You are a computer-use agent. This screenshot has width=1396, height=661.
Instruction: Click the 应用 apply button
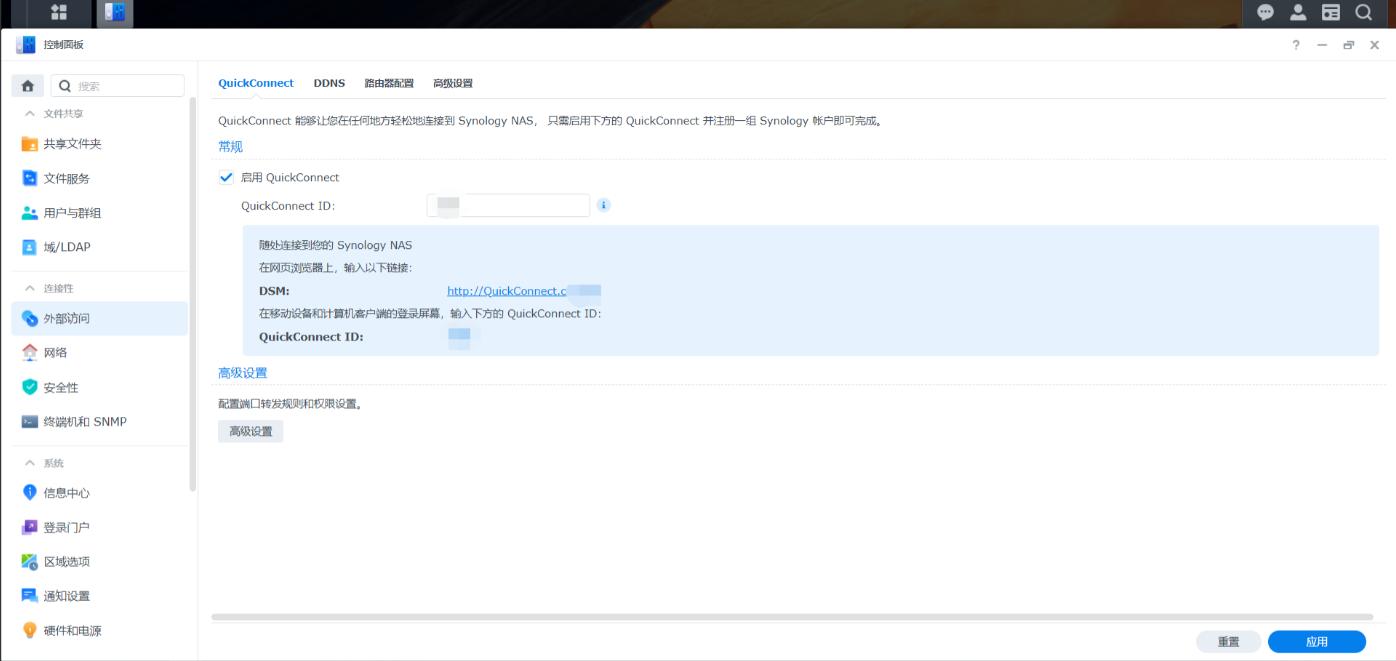tap(1317, 642)
